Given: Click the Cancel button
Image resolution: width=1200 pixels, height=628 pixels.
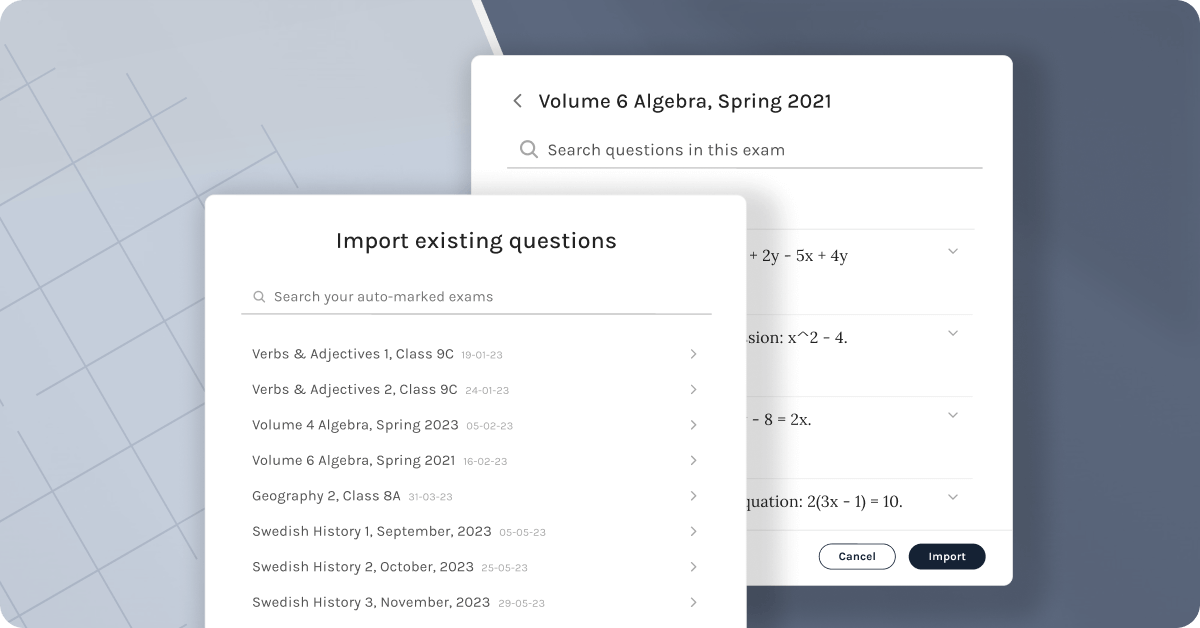Looking at the screenshot, I should point(857,556).
